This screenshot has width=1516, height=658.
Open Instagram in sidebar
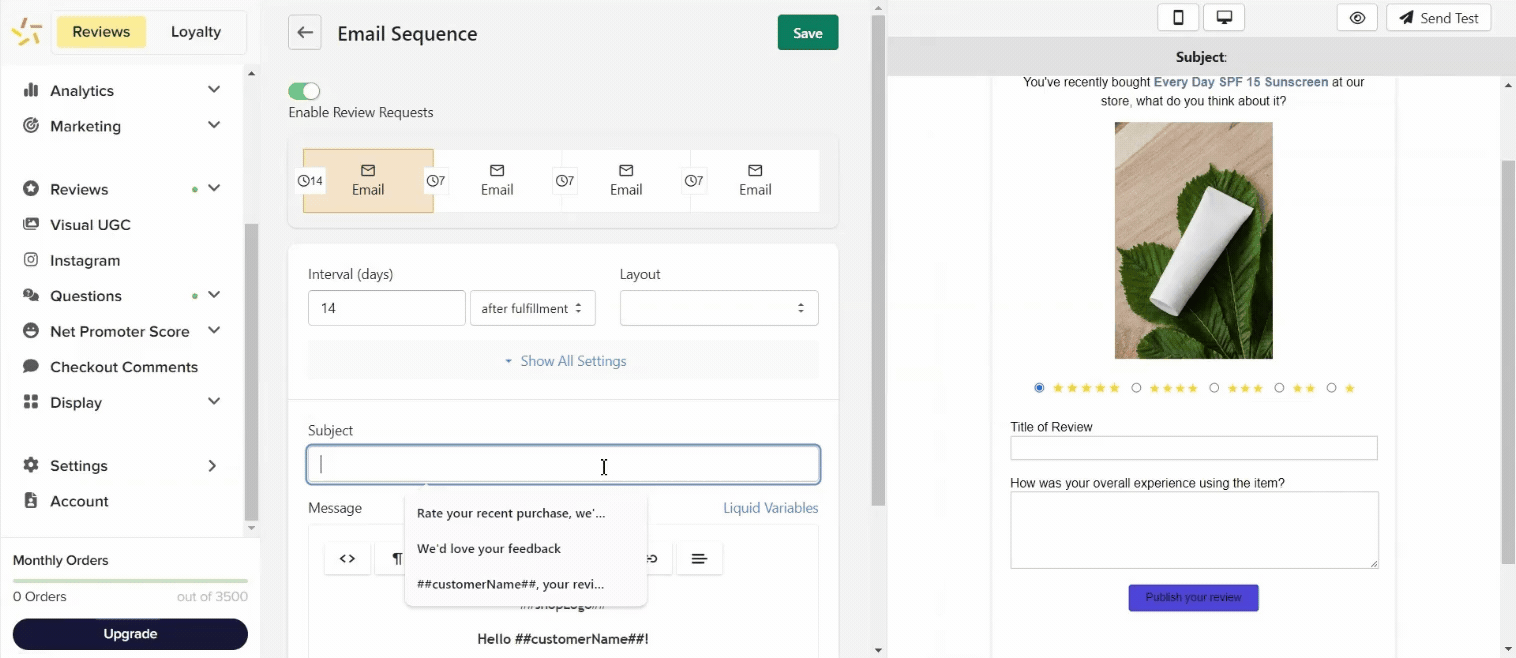click(85, 260)
